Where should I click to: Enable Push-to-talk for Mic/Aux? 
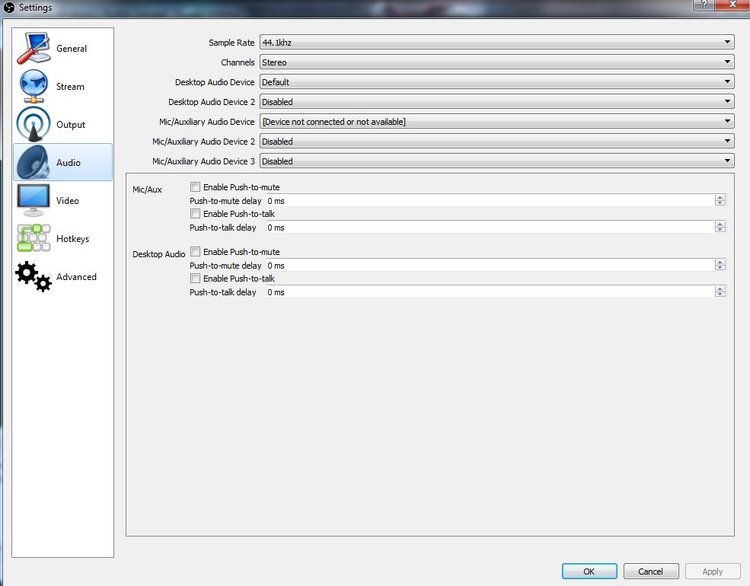[195, 213]
